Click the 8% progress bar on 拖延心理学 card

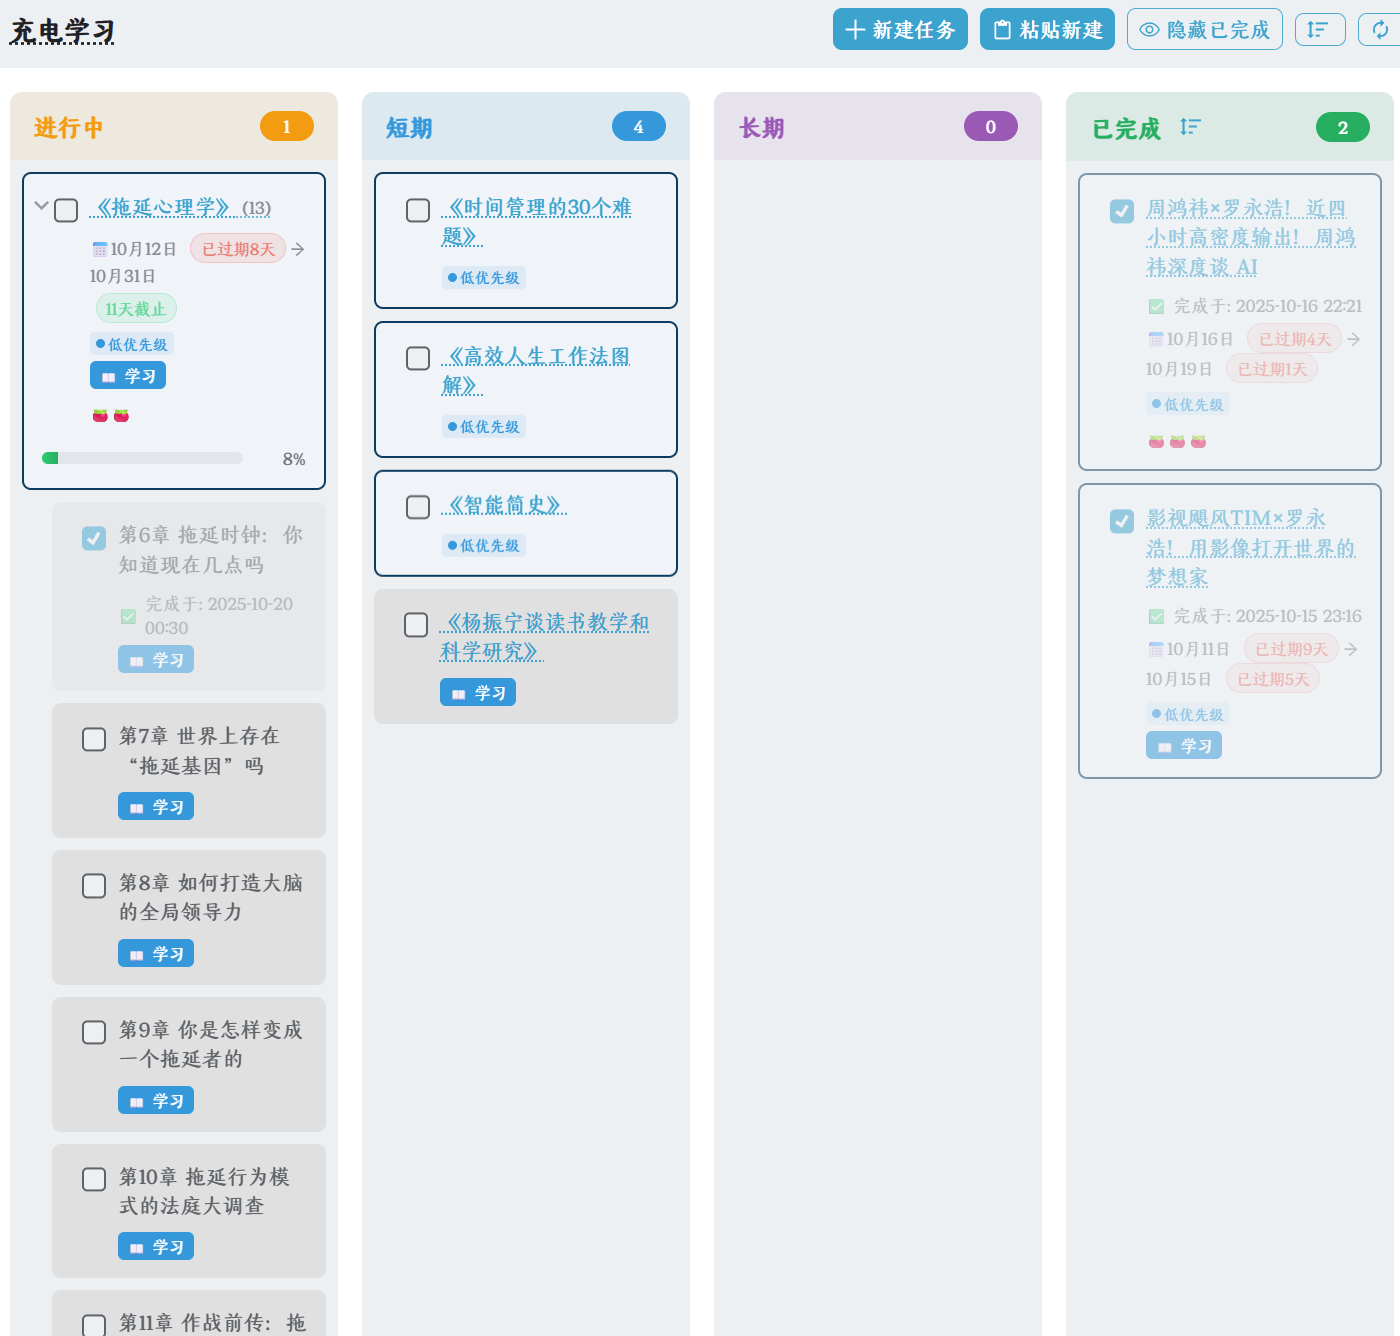(143, 458)
